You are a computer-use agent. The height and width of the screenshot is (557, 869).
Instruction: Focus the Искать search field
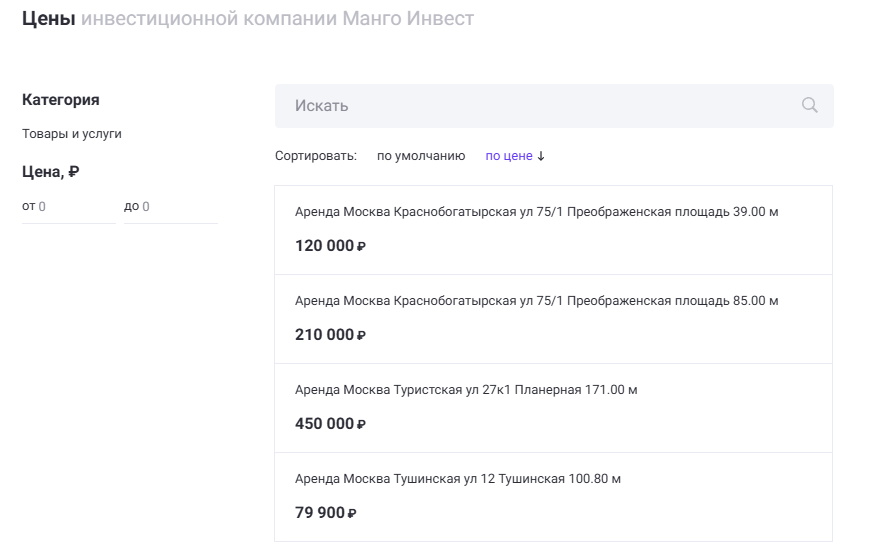540,105
